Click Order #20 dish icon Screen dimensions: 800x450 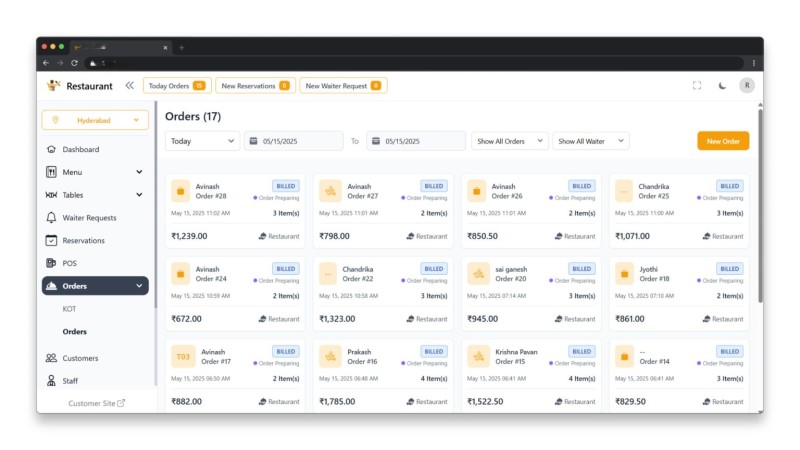(x=478, y=273)
